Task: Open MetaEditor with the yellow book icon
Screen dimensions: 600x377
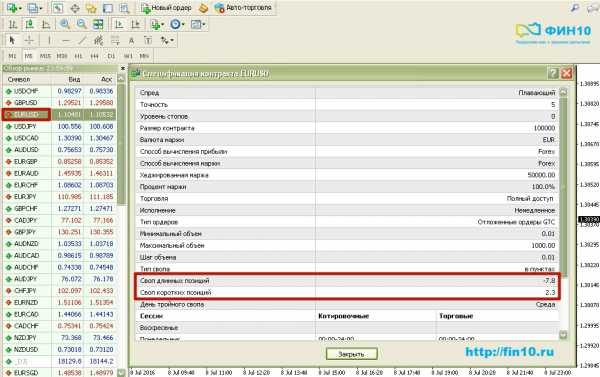Action: (203, 8)
